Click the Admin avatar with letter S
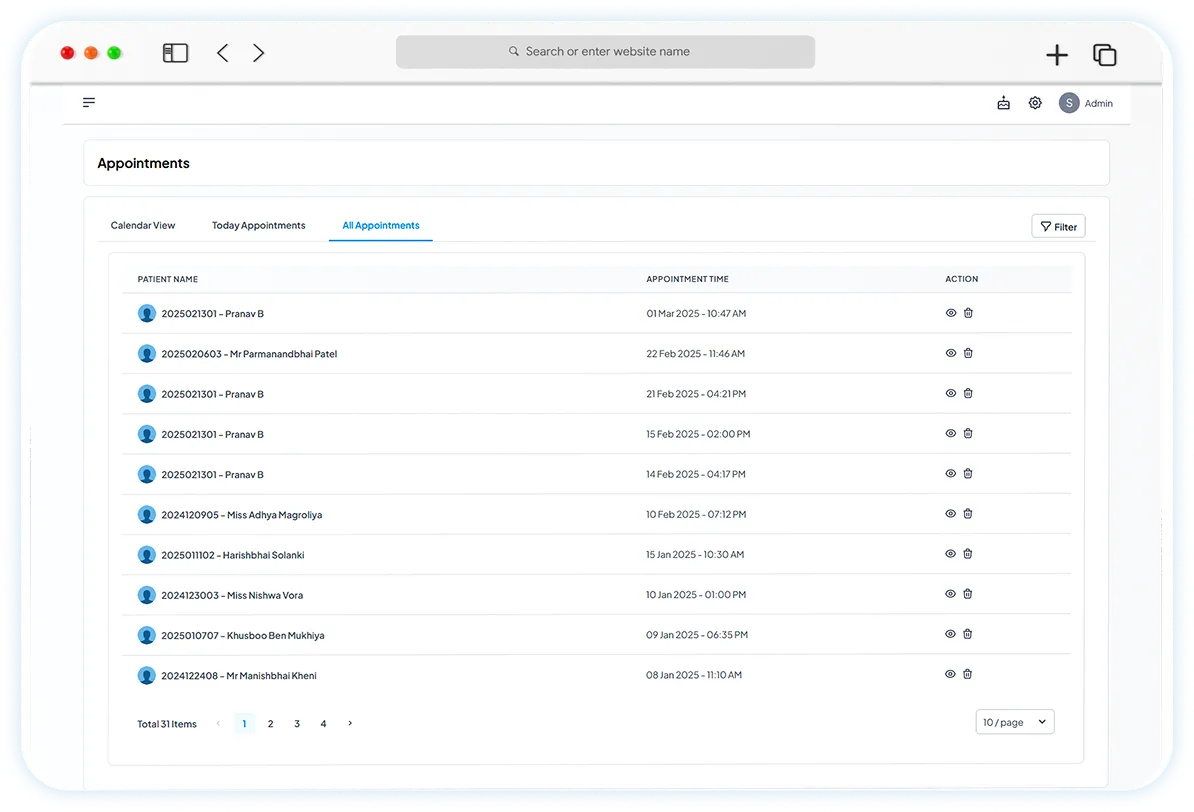Viewport: 1194px width, 812px height. point(1069,103)
